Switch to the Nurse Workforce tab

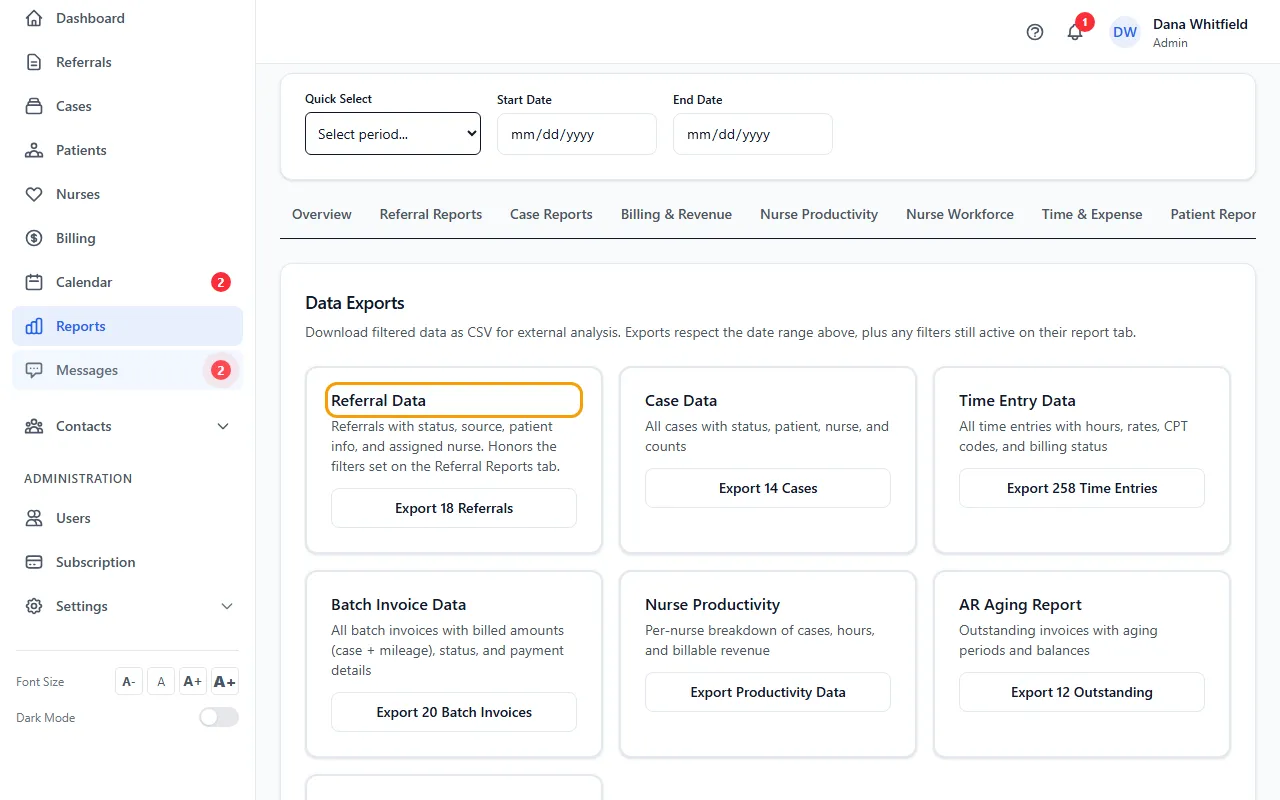(960, 214)
